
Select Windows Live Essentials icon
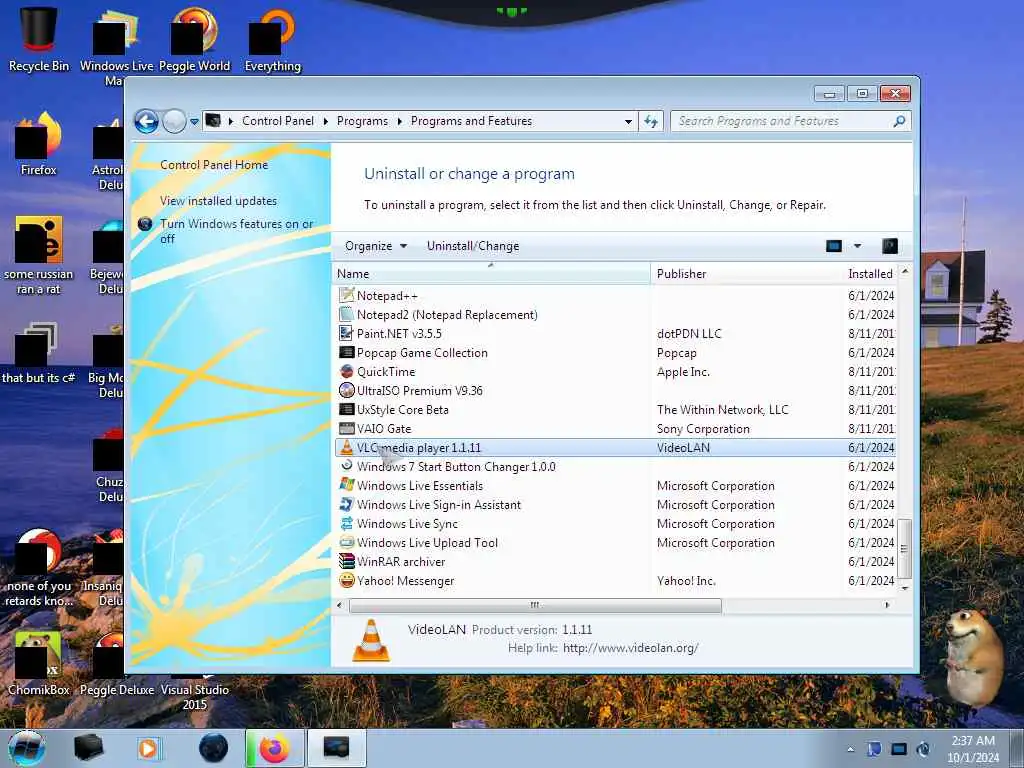(x=347, y=486)
